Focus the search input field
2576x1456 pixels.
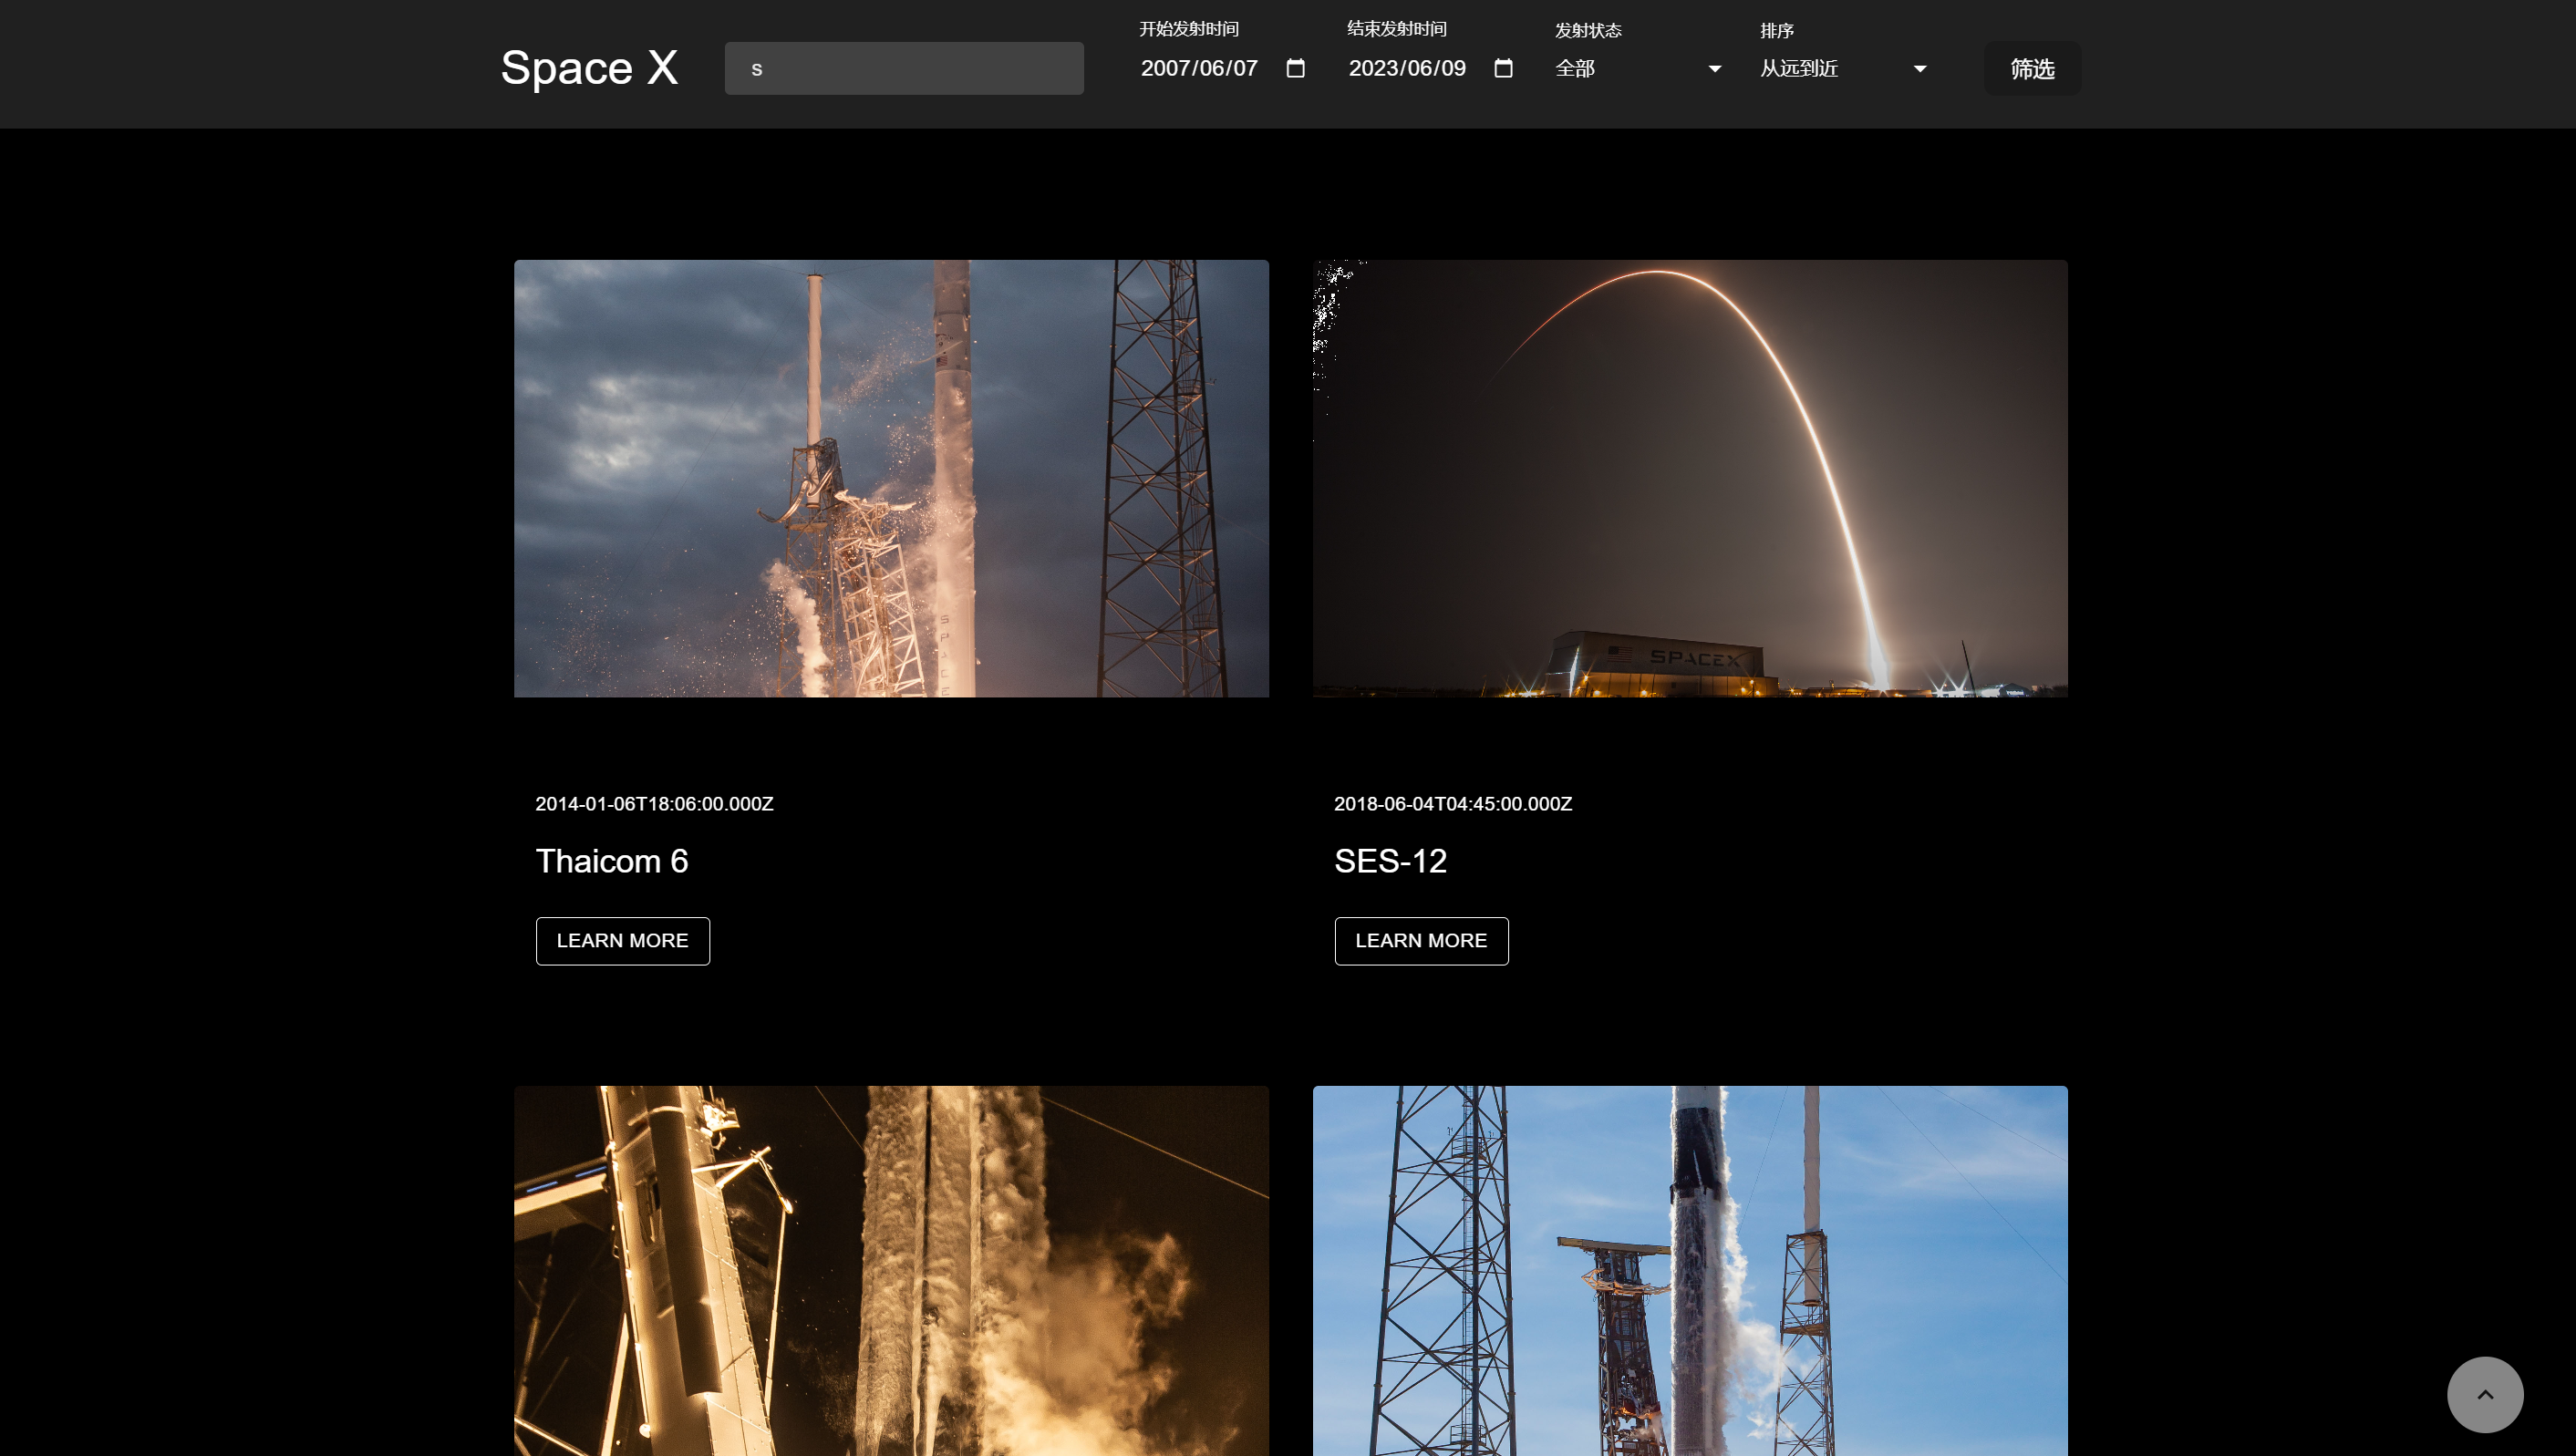coord(903,69)
